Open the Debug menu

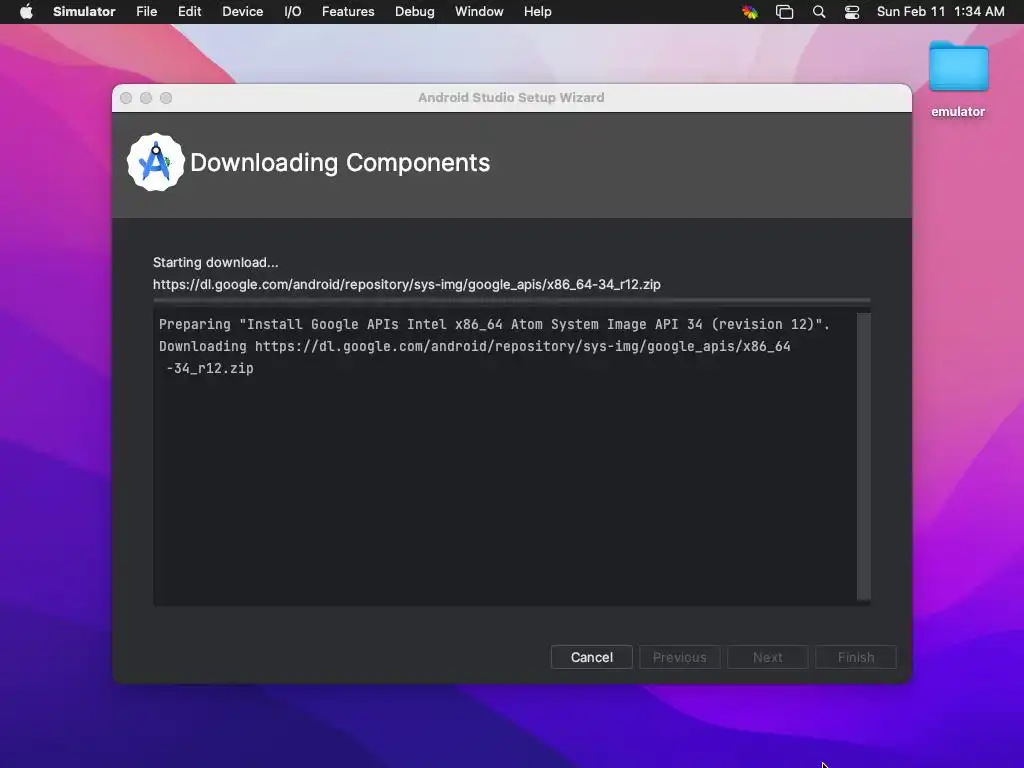pos(415,12)
